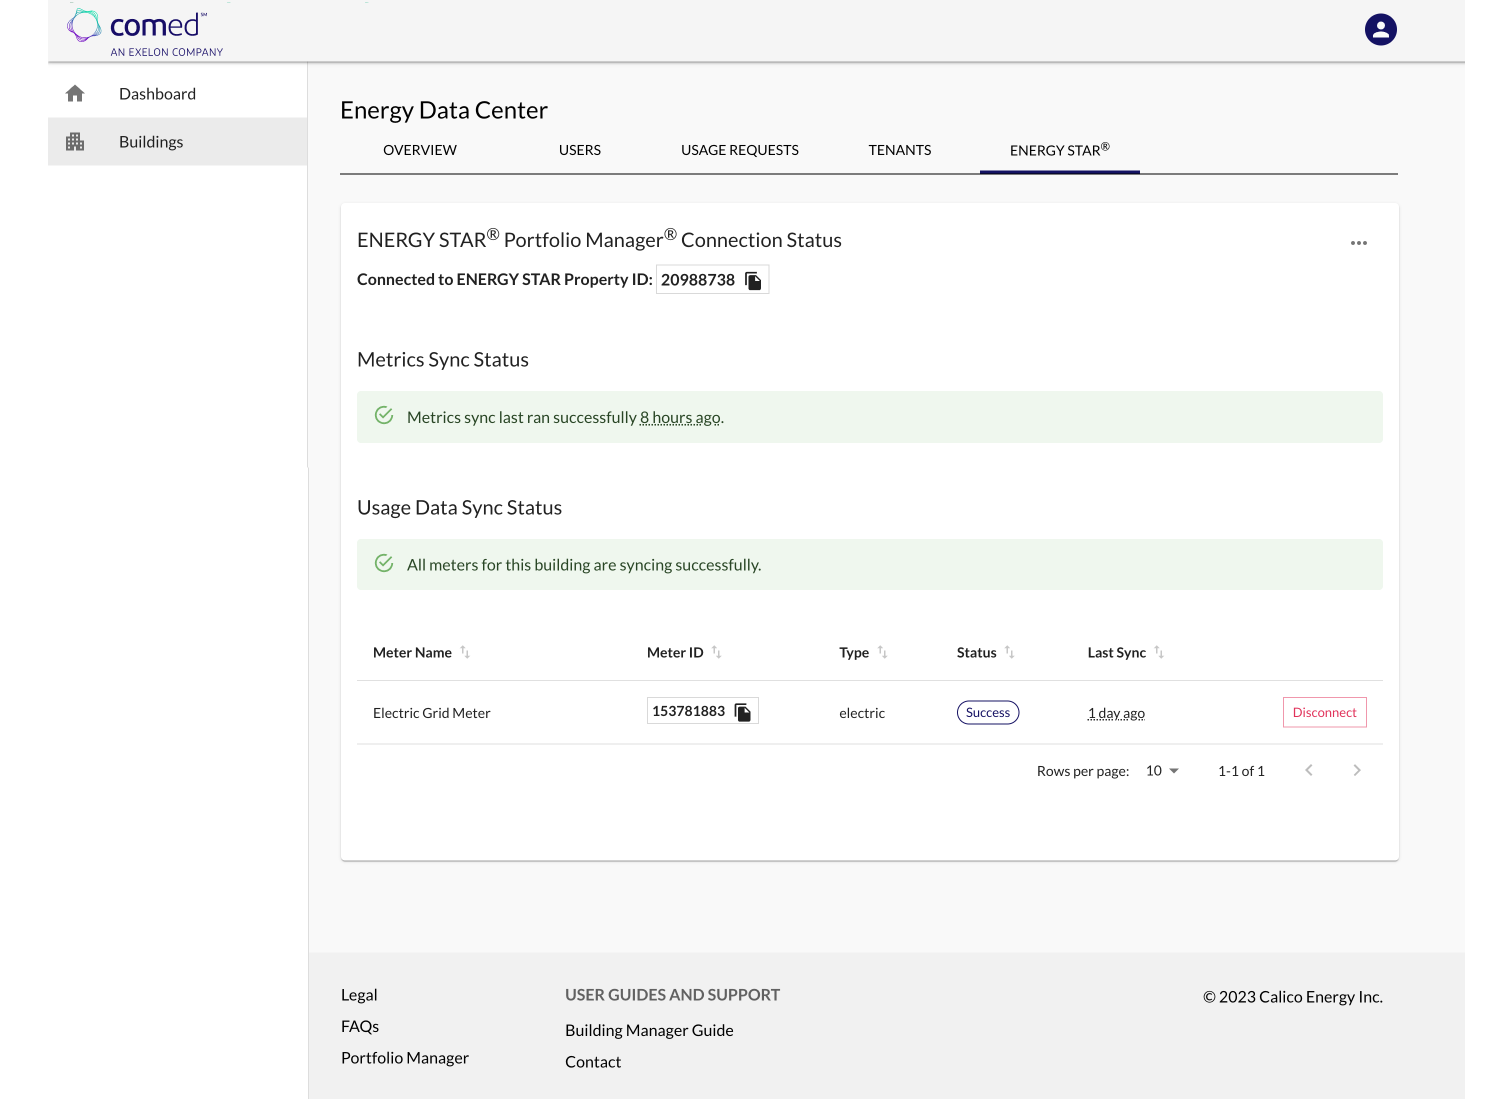Click the 'Electric Grid Meter' name cell

(432, 713)
